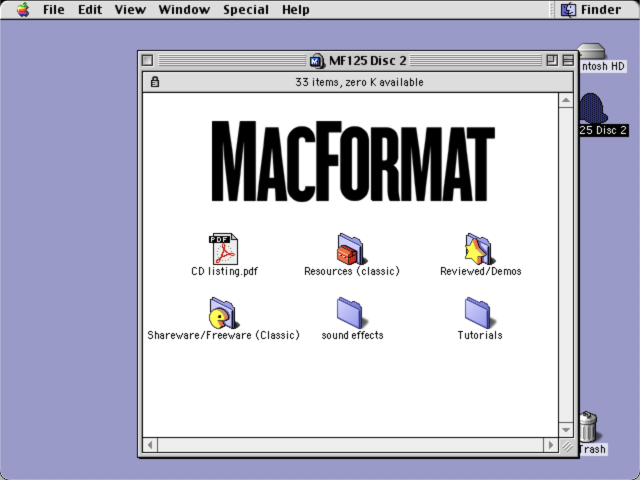Click the window close box

point(148,60)
